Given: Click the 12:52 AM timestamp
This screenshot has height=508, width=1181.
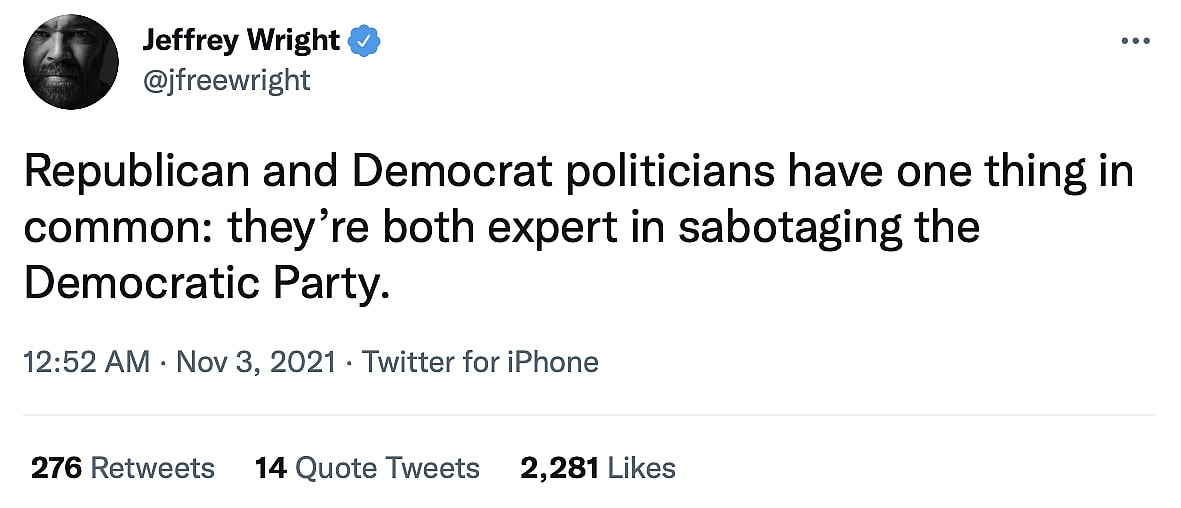Looking at the screenshot, I should coord(85,361).
